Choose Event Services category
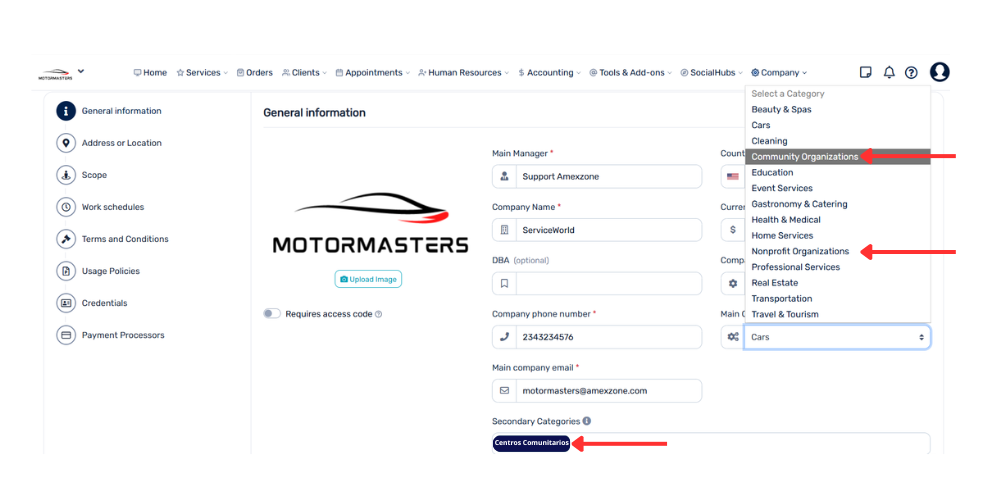The width and height of the screenshot is (1000, 500). tap(837, 188)
